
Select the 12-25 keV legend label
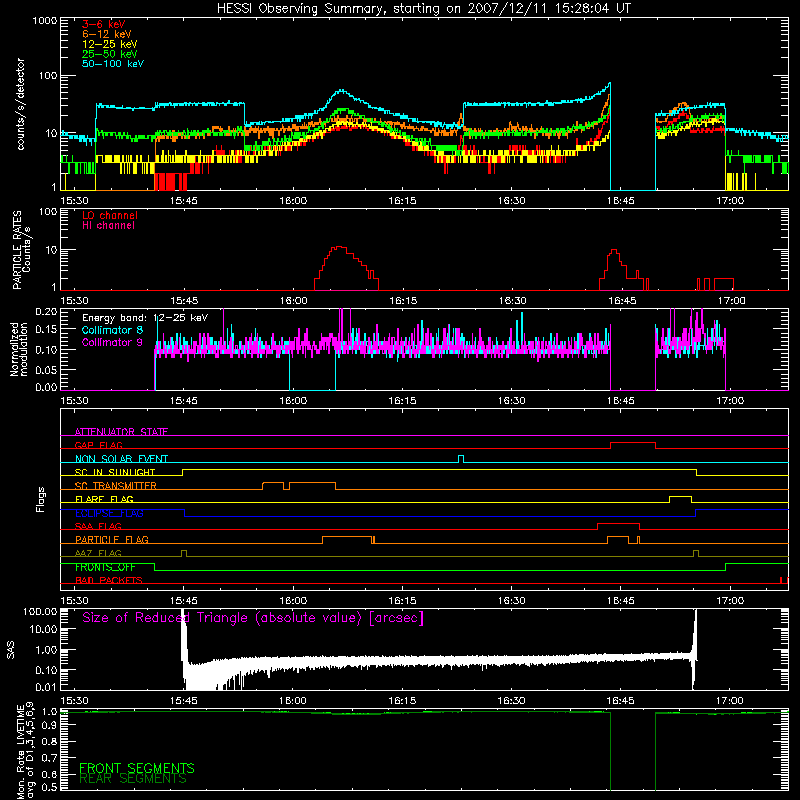click(110, 44)
